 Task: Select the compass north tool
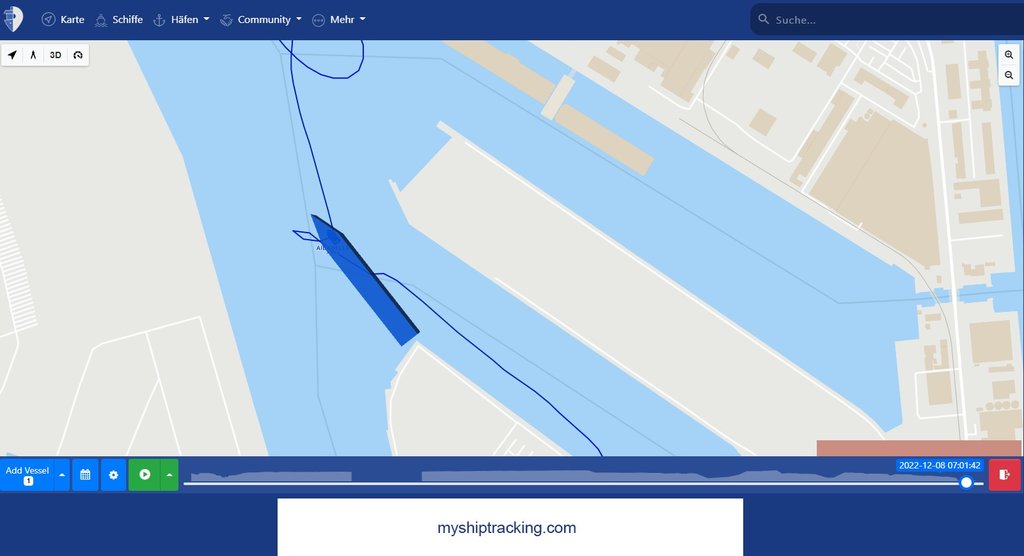click(x=33, y=55)
